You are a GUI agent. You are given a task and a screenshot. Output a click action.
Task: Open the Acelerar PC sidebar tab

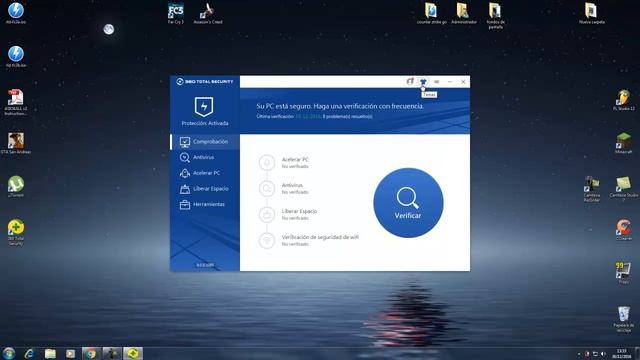(x=205, y=173)
